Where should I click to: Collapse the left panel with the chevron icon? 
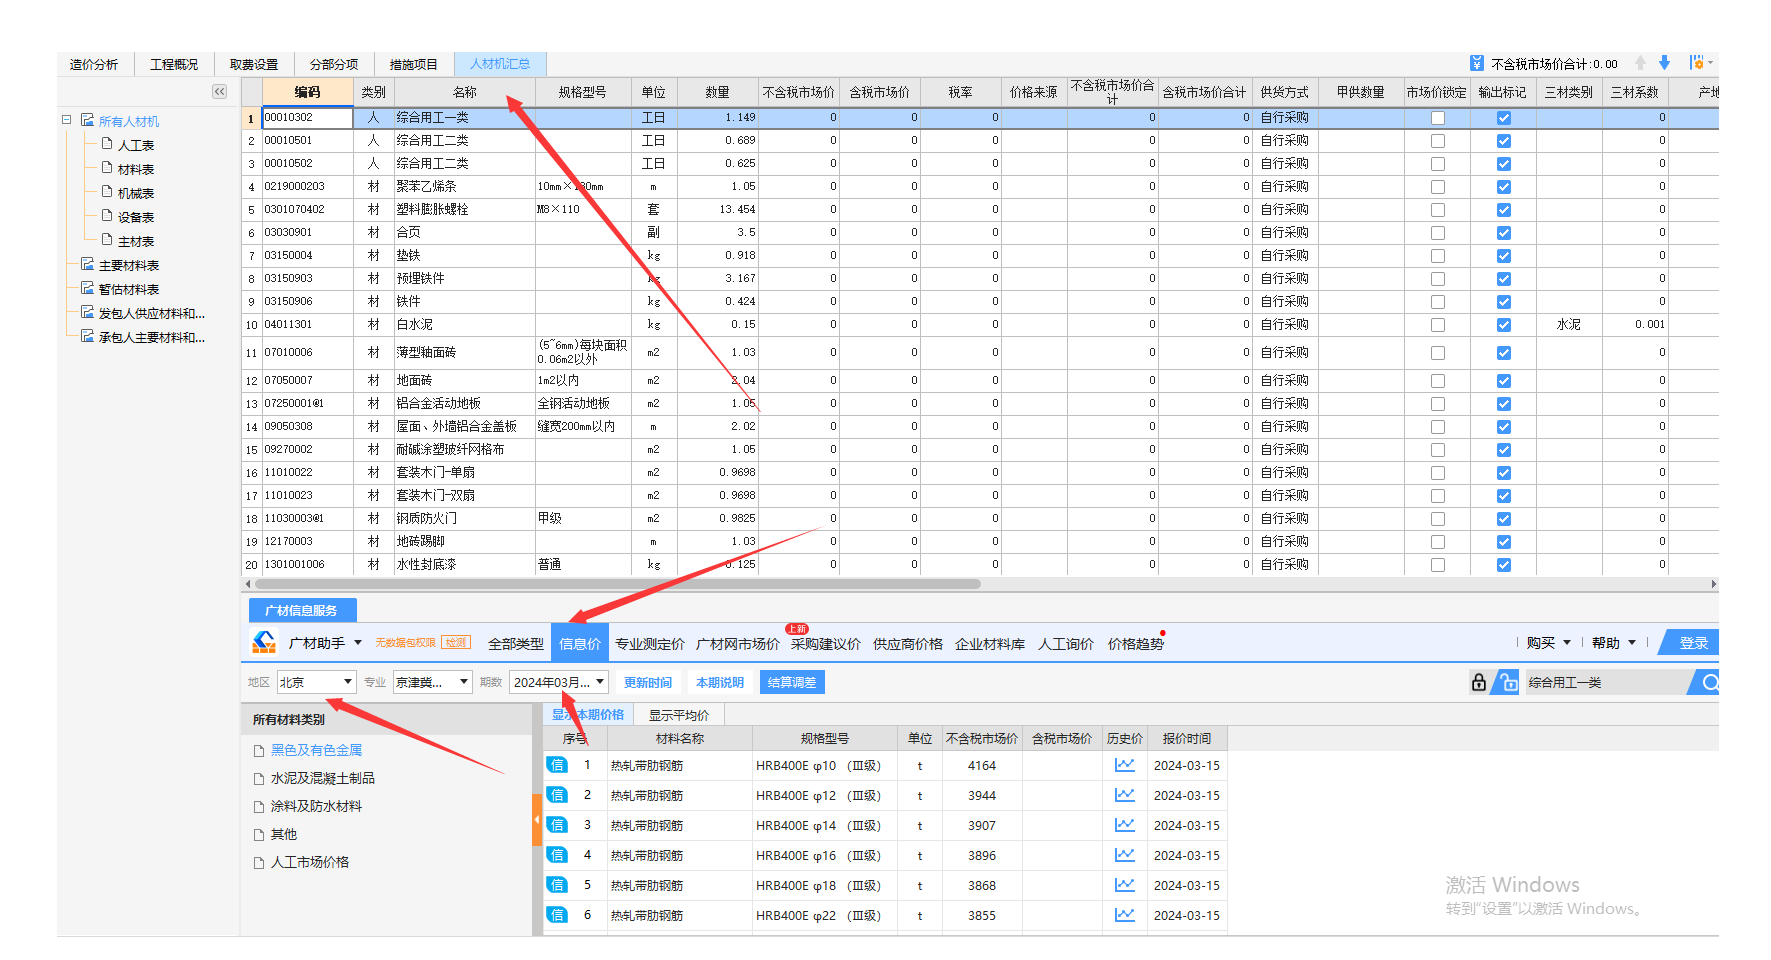tap(220, 92)
